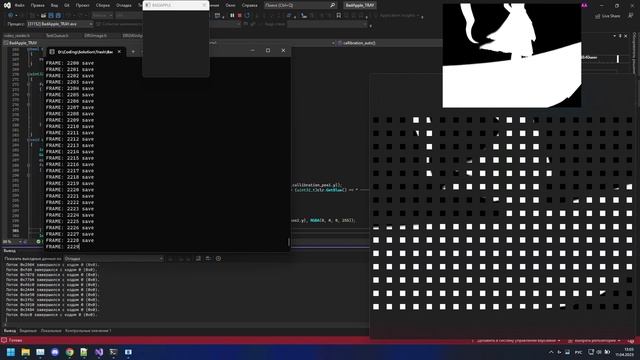Open the Вид menu
The height and width of the screenshot is (360, 640).
(54, 5)
